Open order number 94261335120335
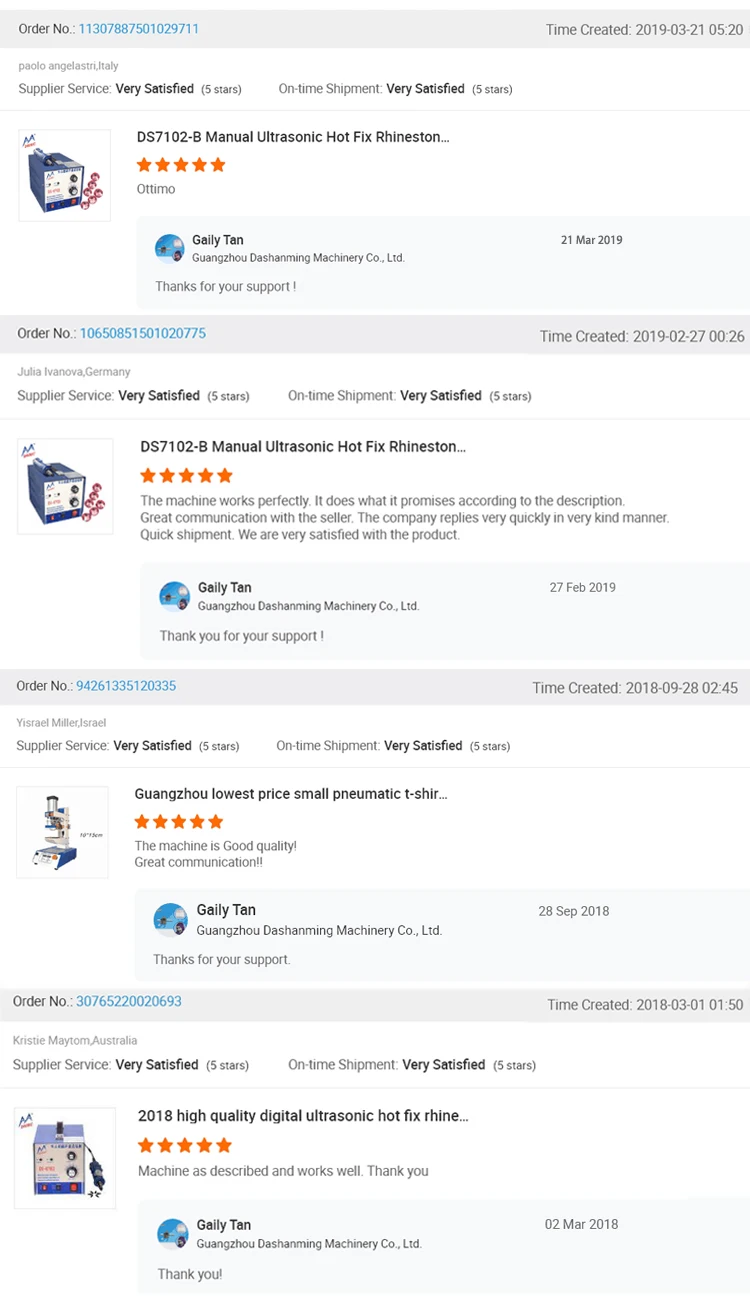750x1296 pixels. (126, 686)
